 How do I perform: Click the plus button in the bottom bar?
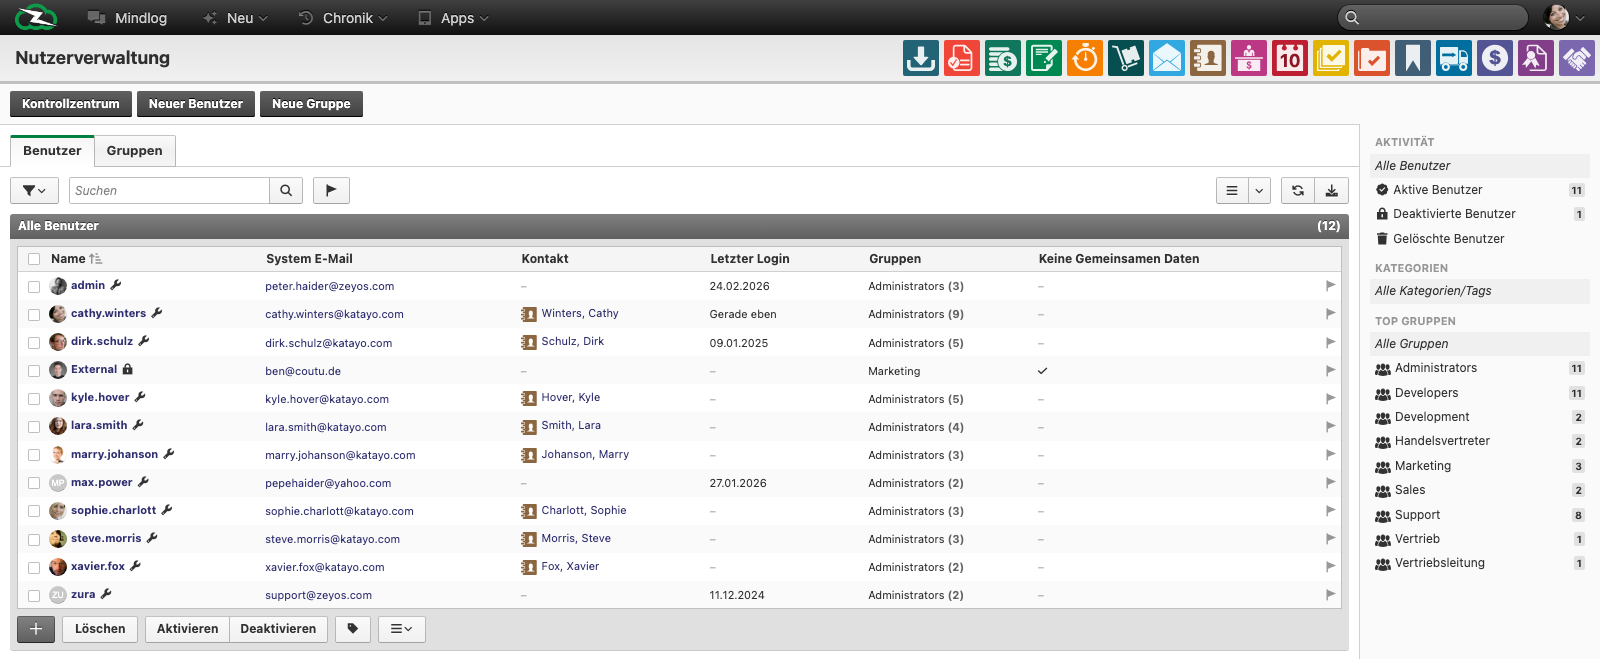pyautogui.click(x=36, y=629)
